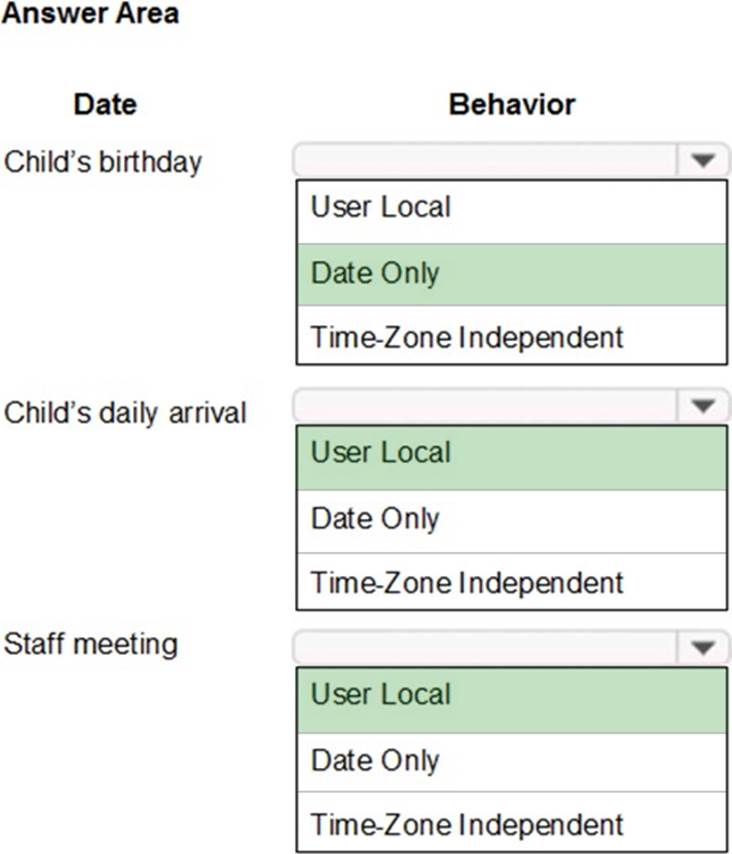
Task: Click the empty Staff meeting selection field
Action: tap(486, 648)
